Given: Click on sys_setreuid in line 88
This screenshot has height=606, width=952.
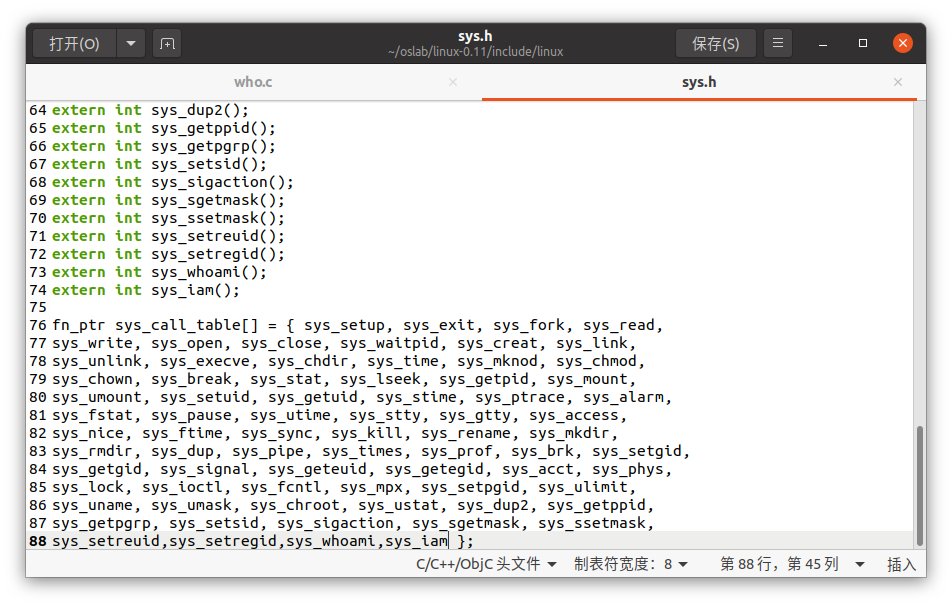Looking at the screenshot, I should 106,541.
